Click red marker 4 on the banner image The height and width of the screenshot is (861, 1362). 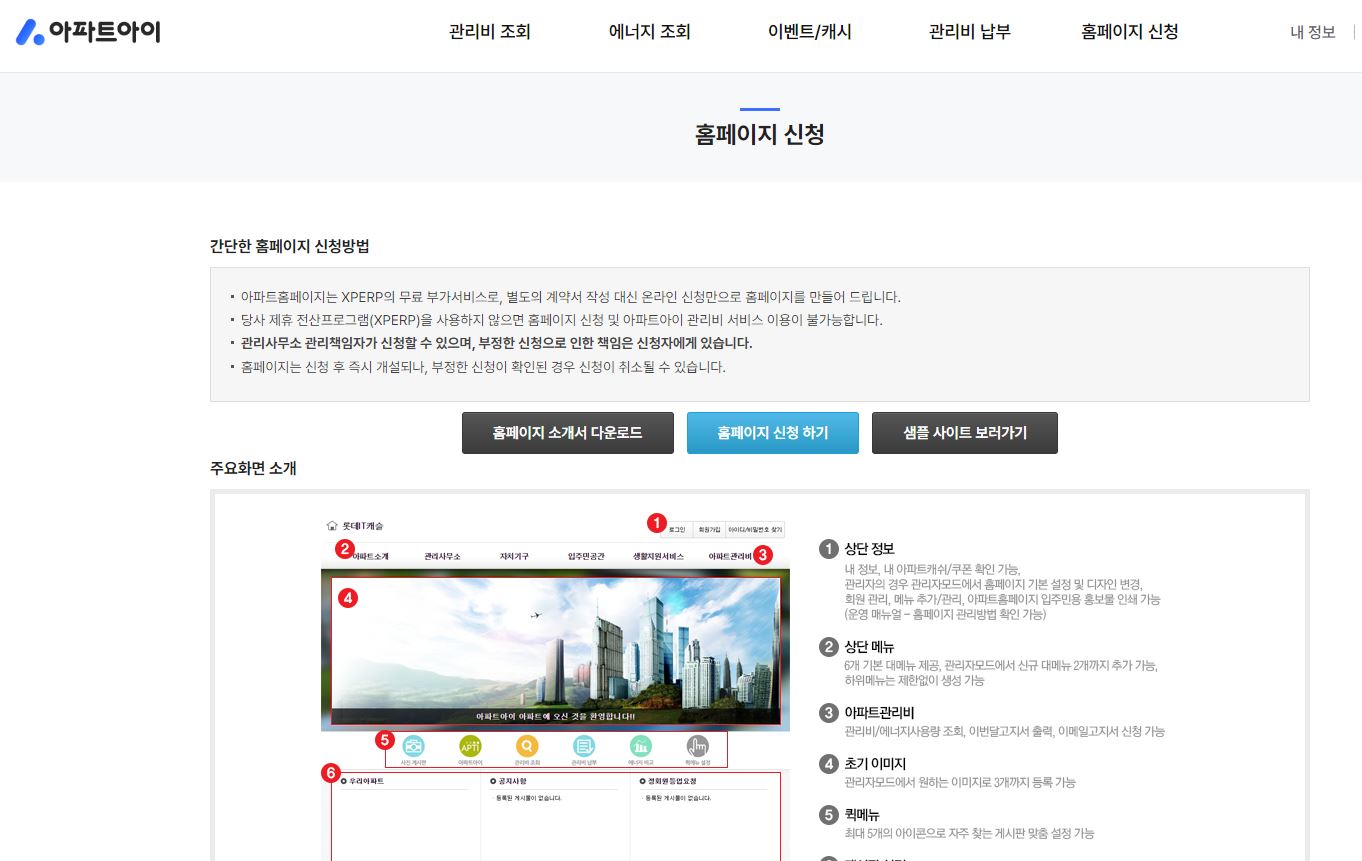(348, 598)
